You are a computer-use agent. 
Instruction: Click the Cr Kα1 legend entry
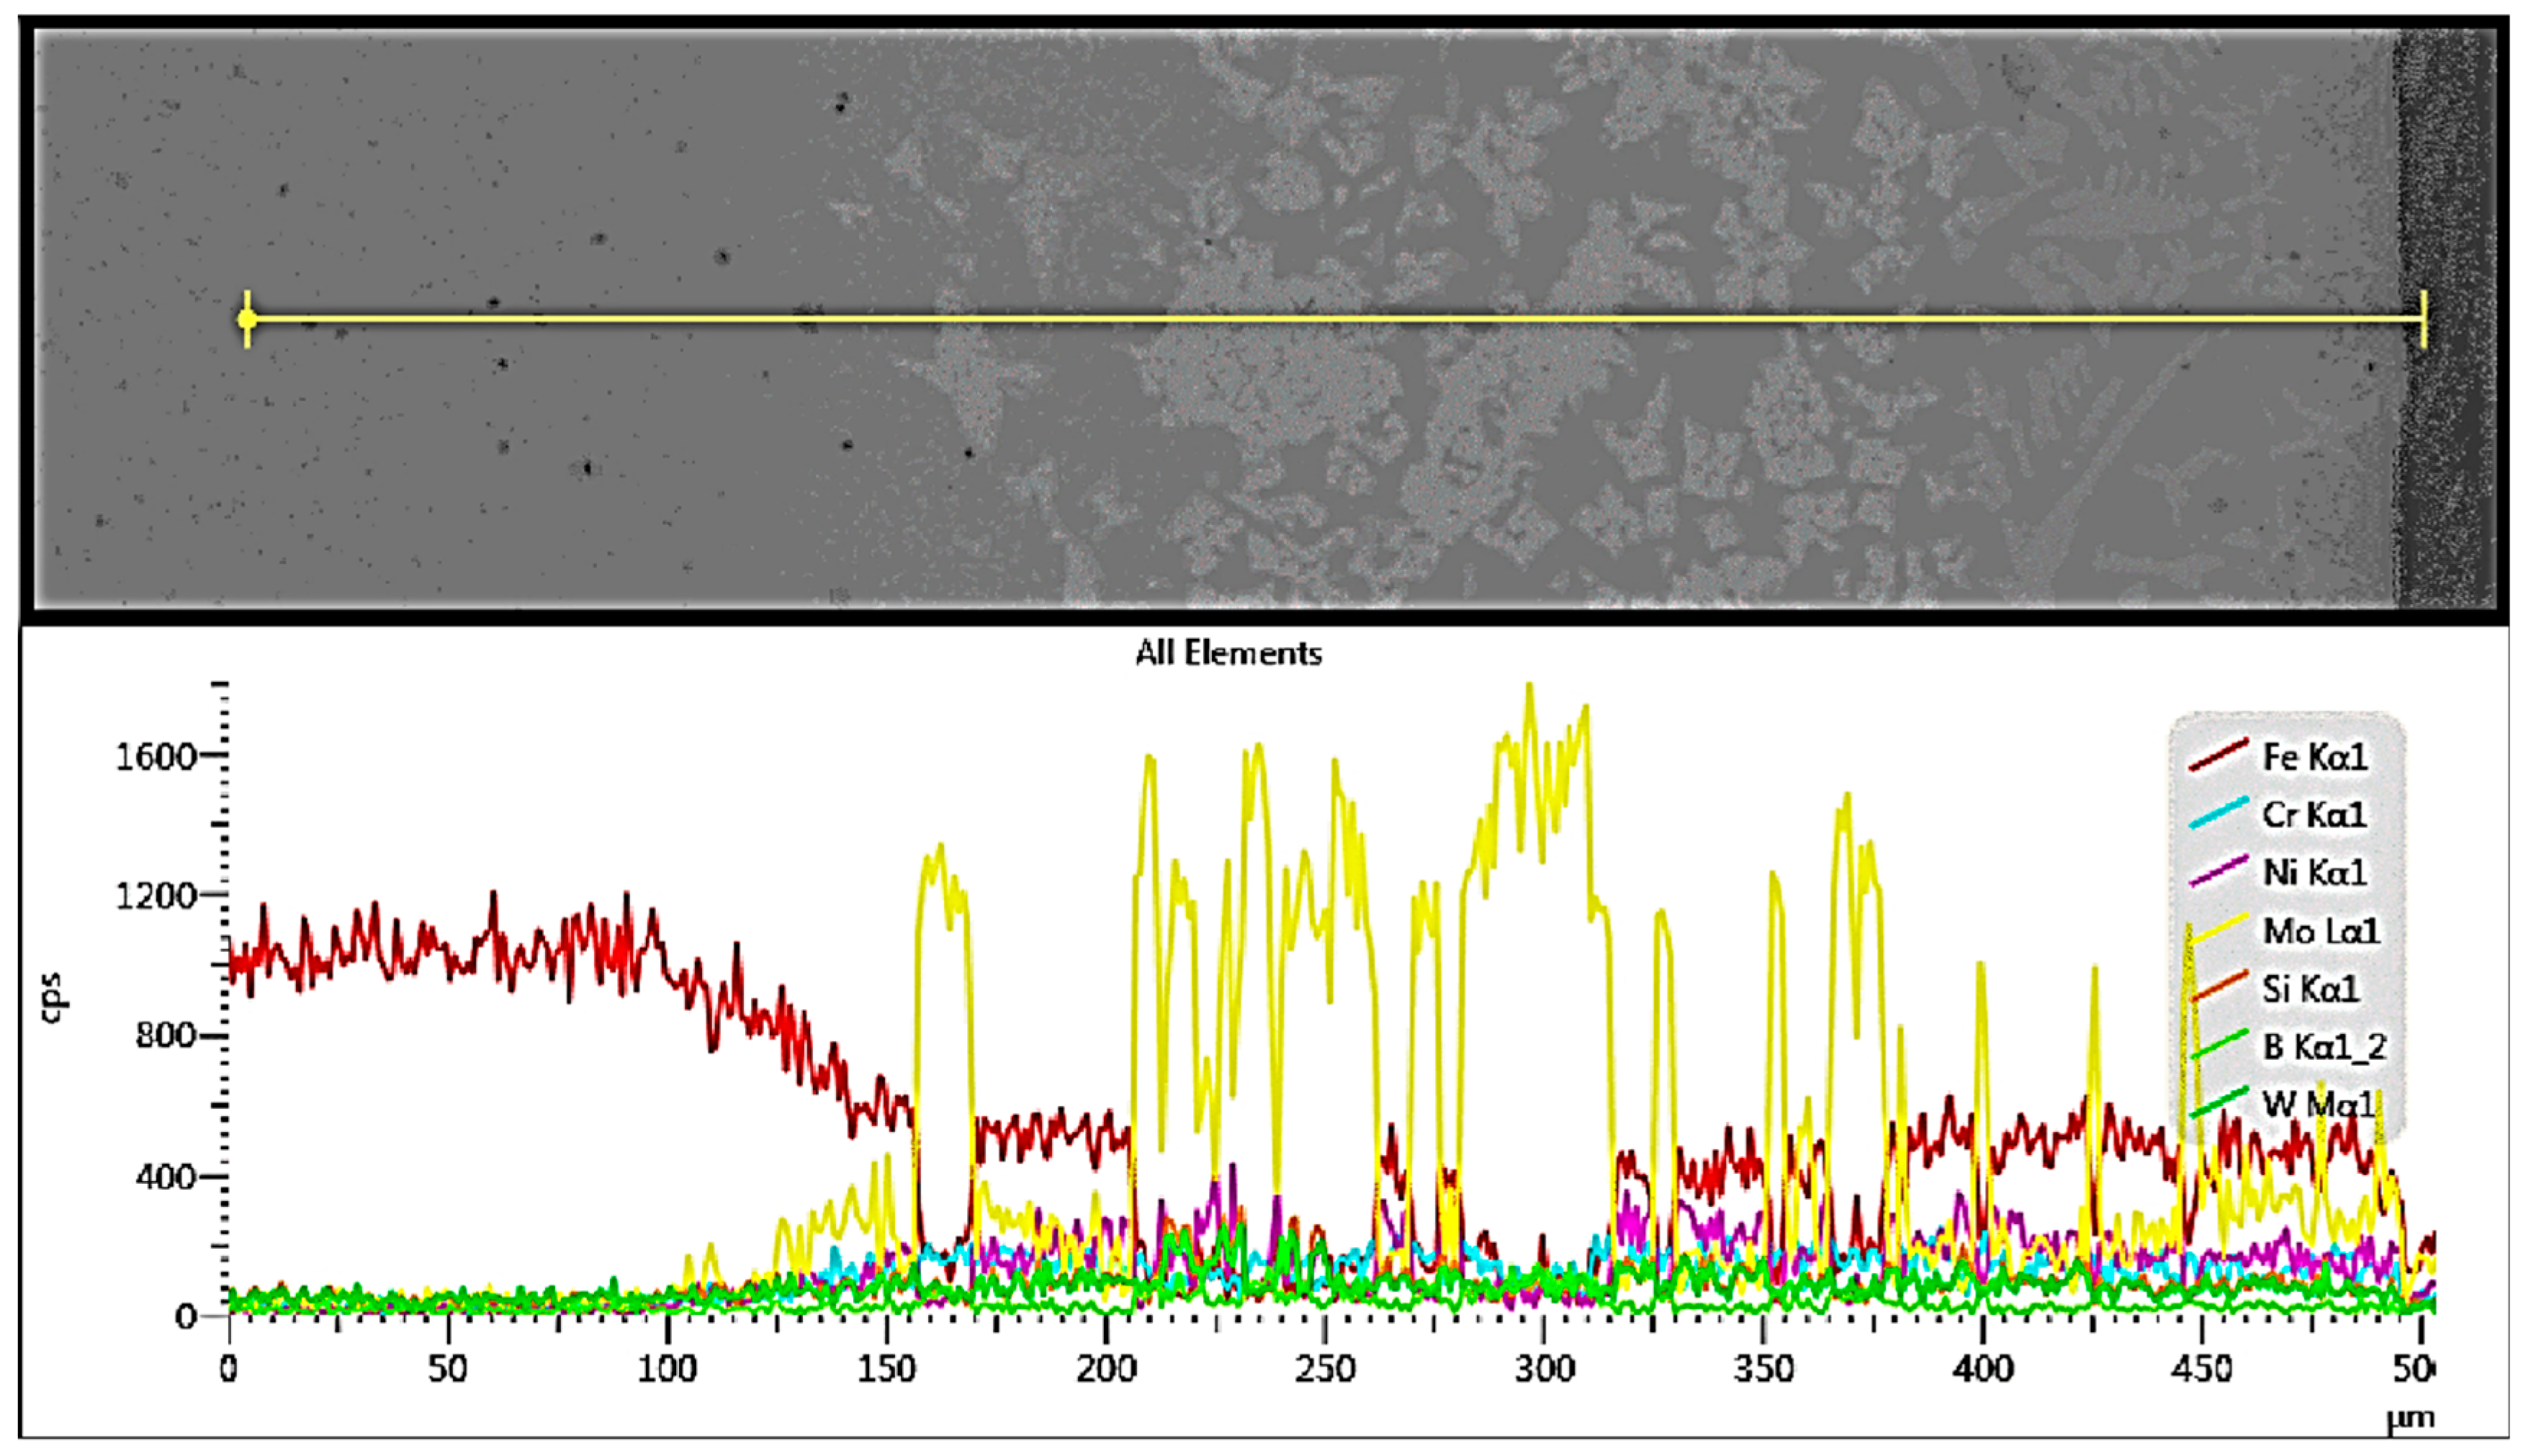(2314, 815)
